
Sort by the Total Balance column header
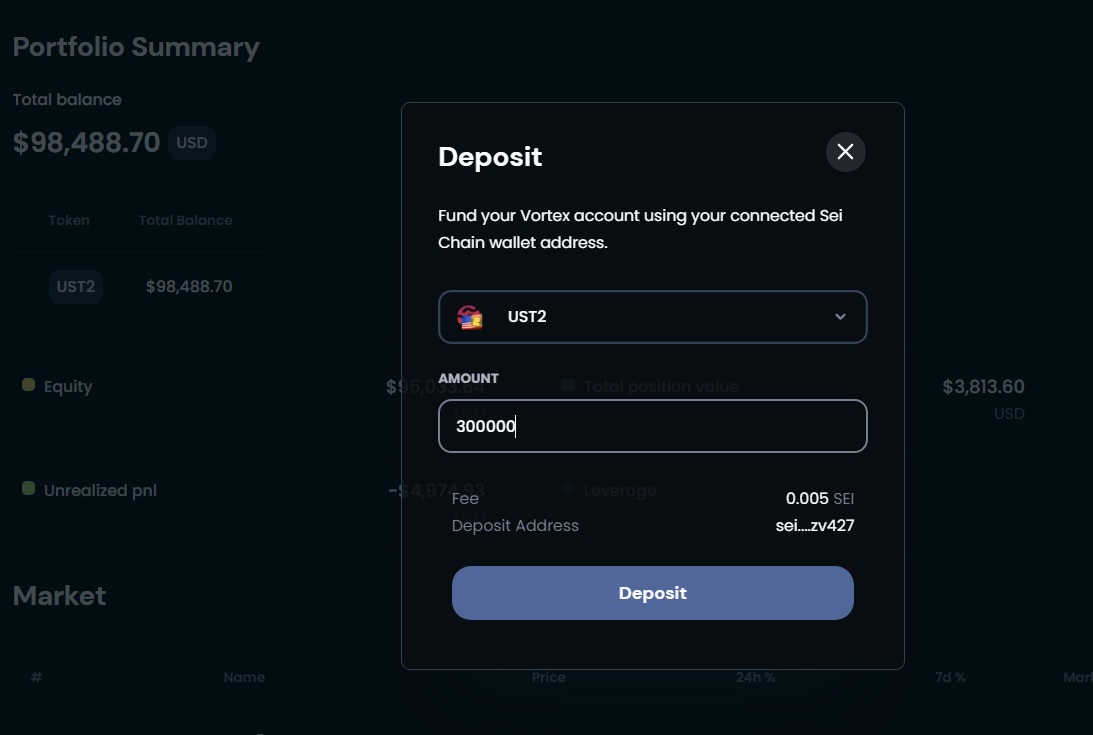point(185,220)
